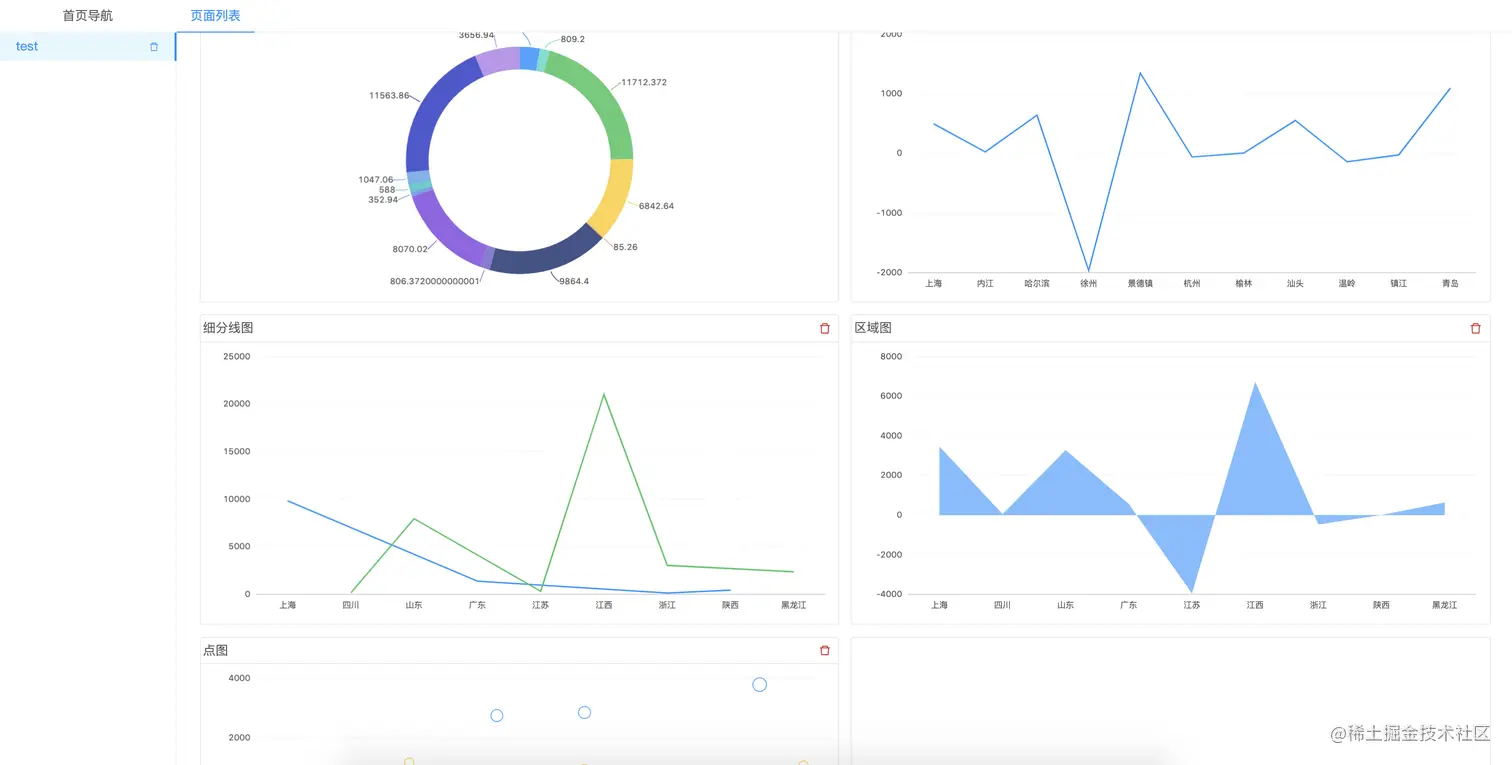Click donut label 352.94

383,200
